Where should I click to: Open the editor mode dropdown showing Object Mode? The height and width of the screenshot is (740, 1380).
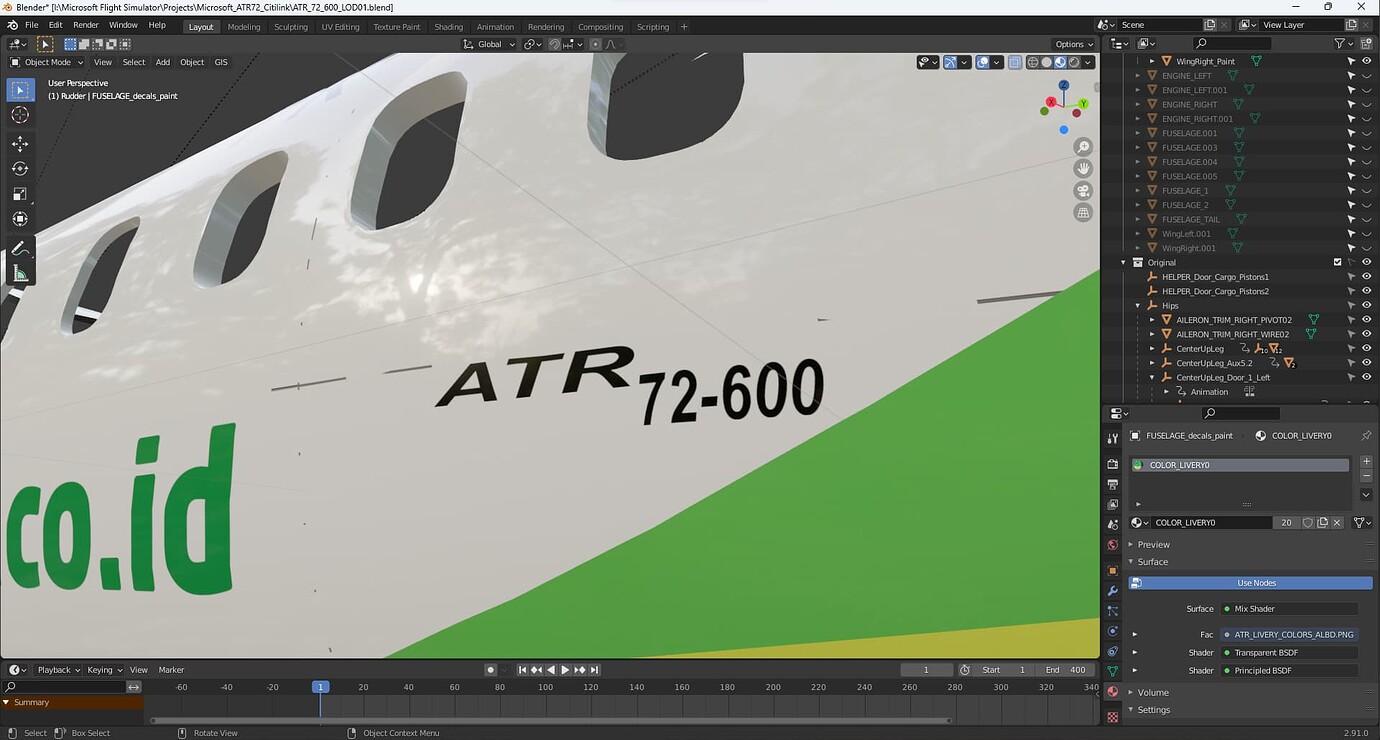tap(45, 62)
